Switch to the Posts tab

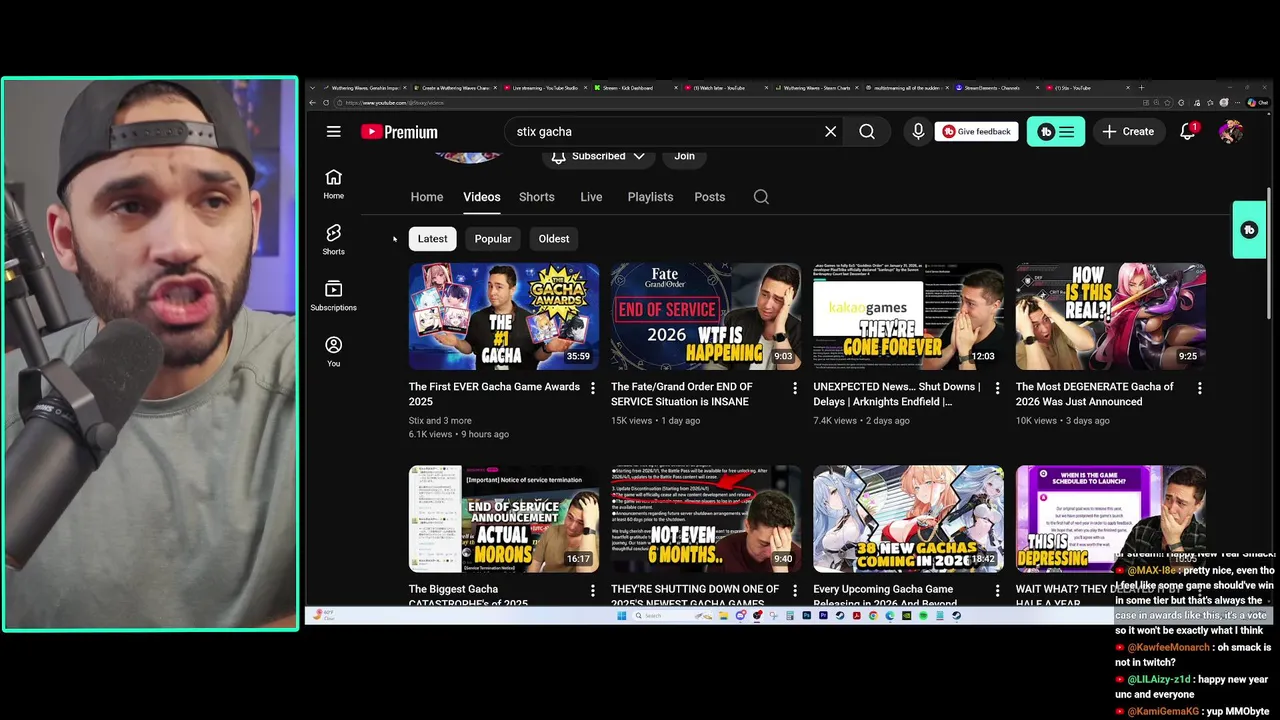pos(710,197)
